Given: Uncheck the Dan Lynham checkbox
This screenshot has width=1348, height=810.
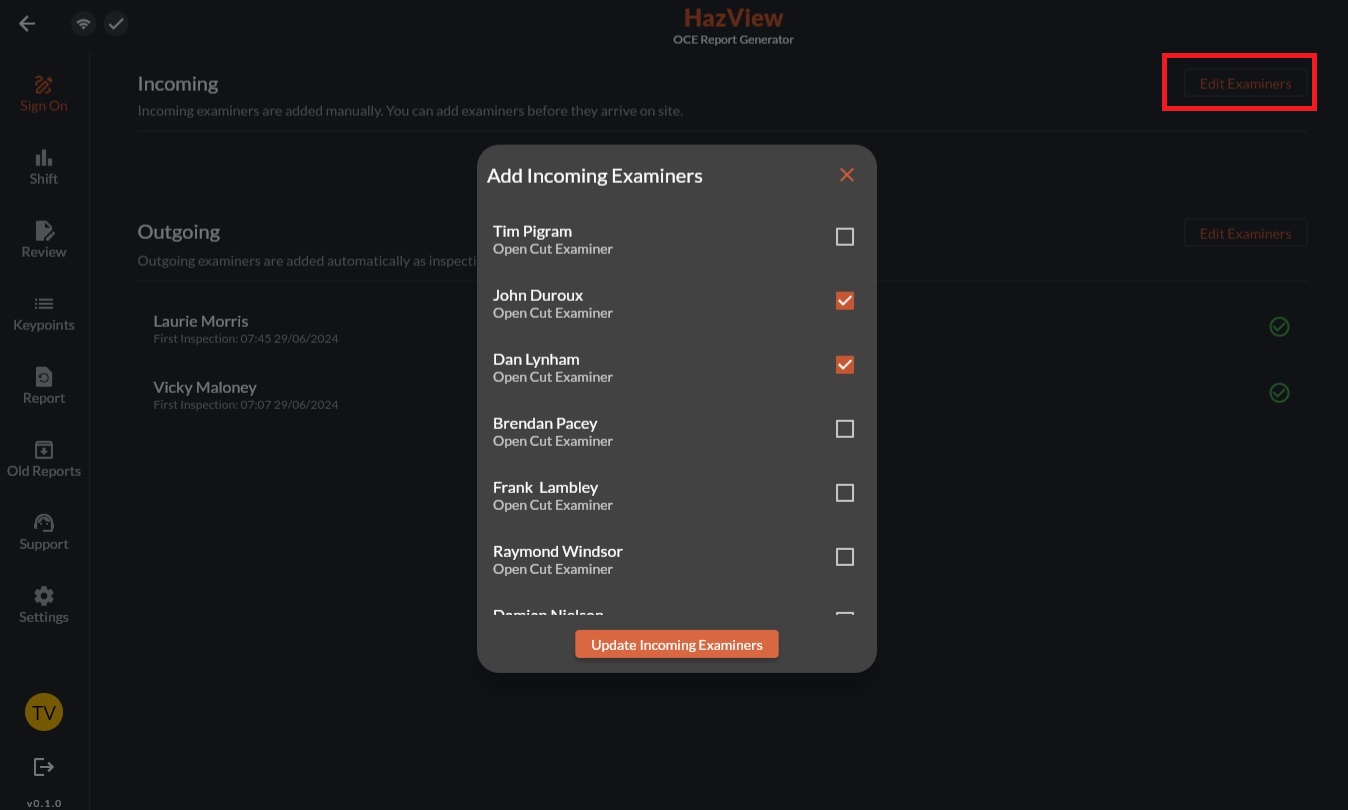Looking at the screenshot, I should pos(845,365).
